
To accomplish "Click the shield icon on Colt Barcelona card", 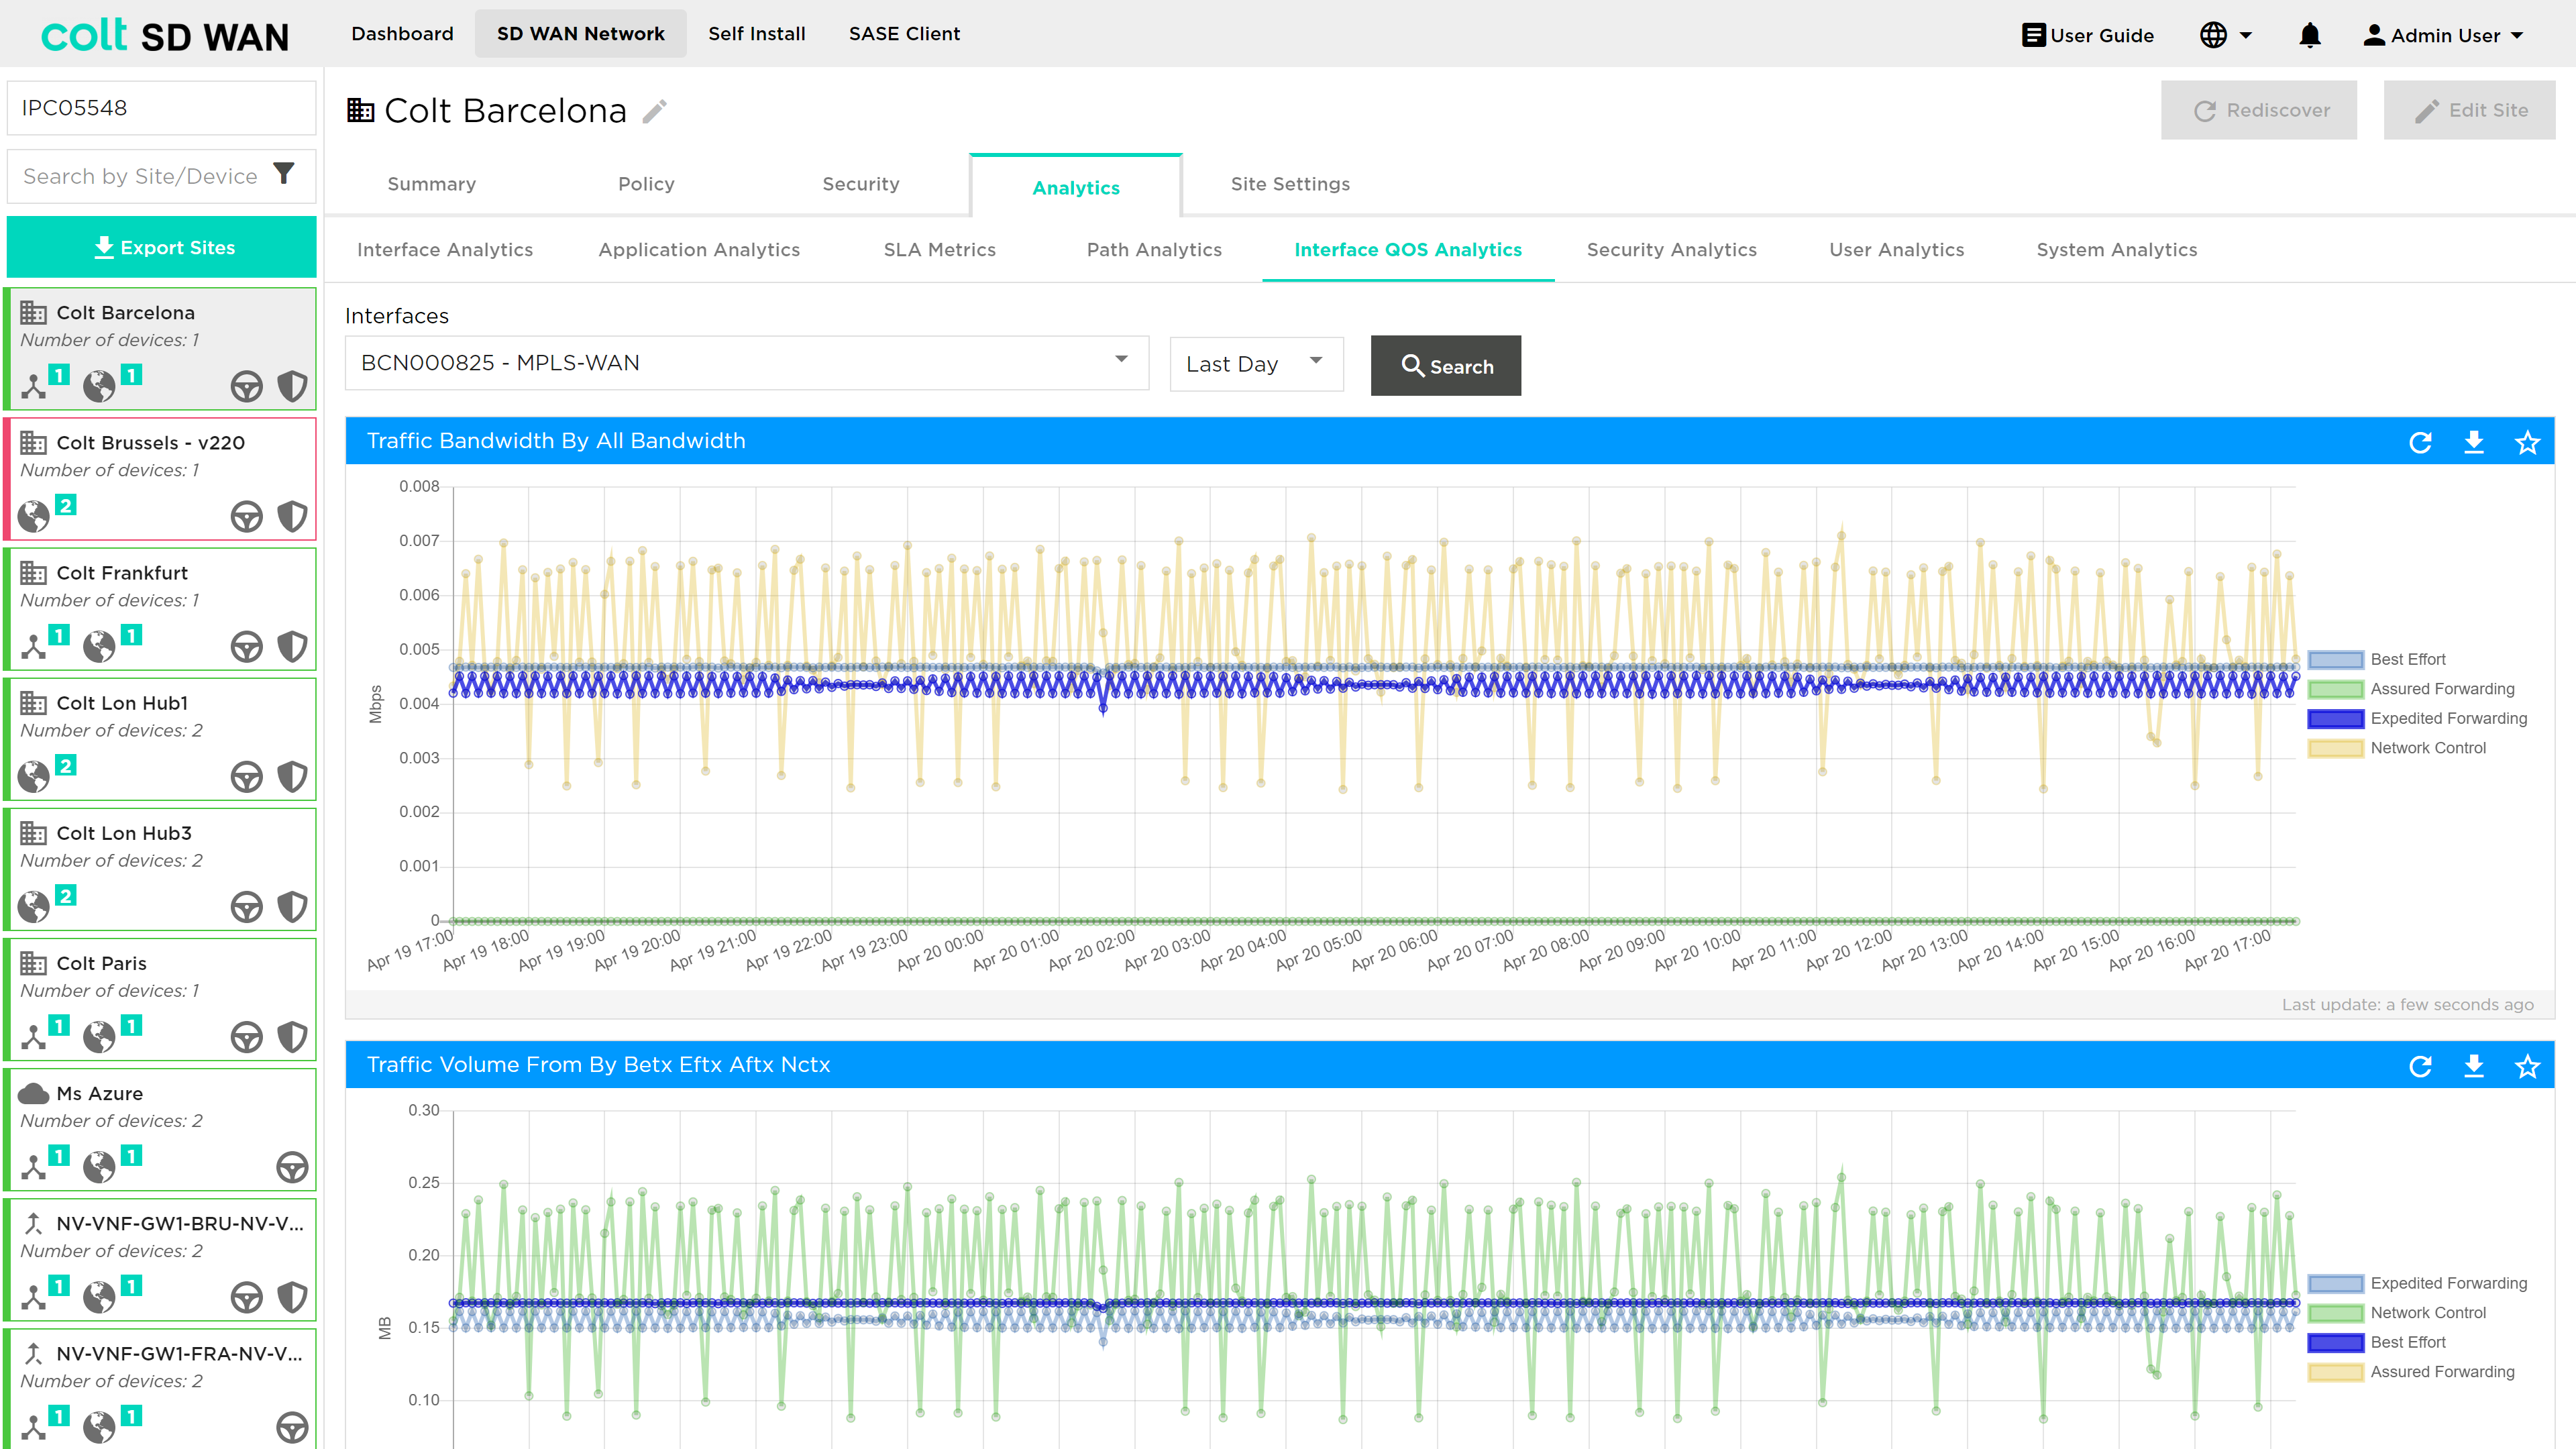I will pyautogui.click(x=292, y=386).
